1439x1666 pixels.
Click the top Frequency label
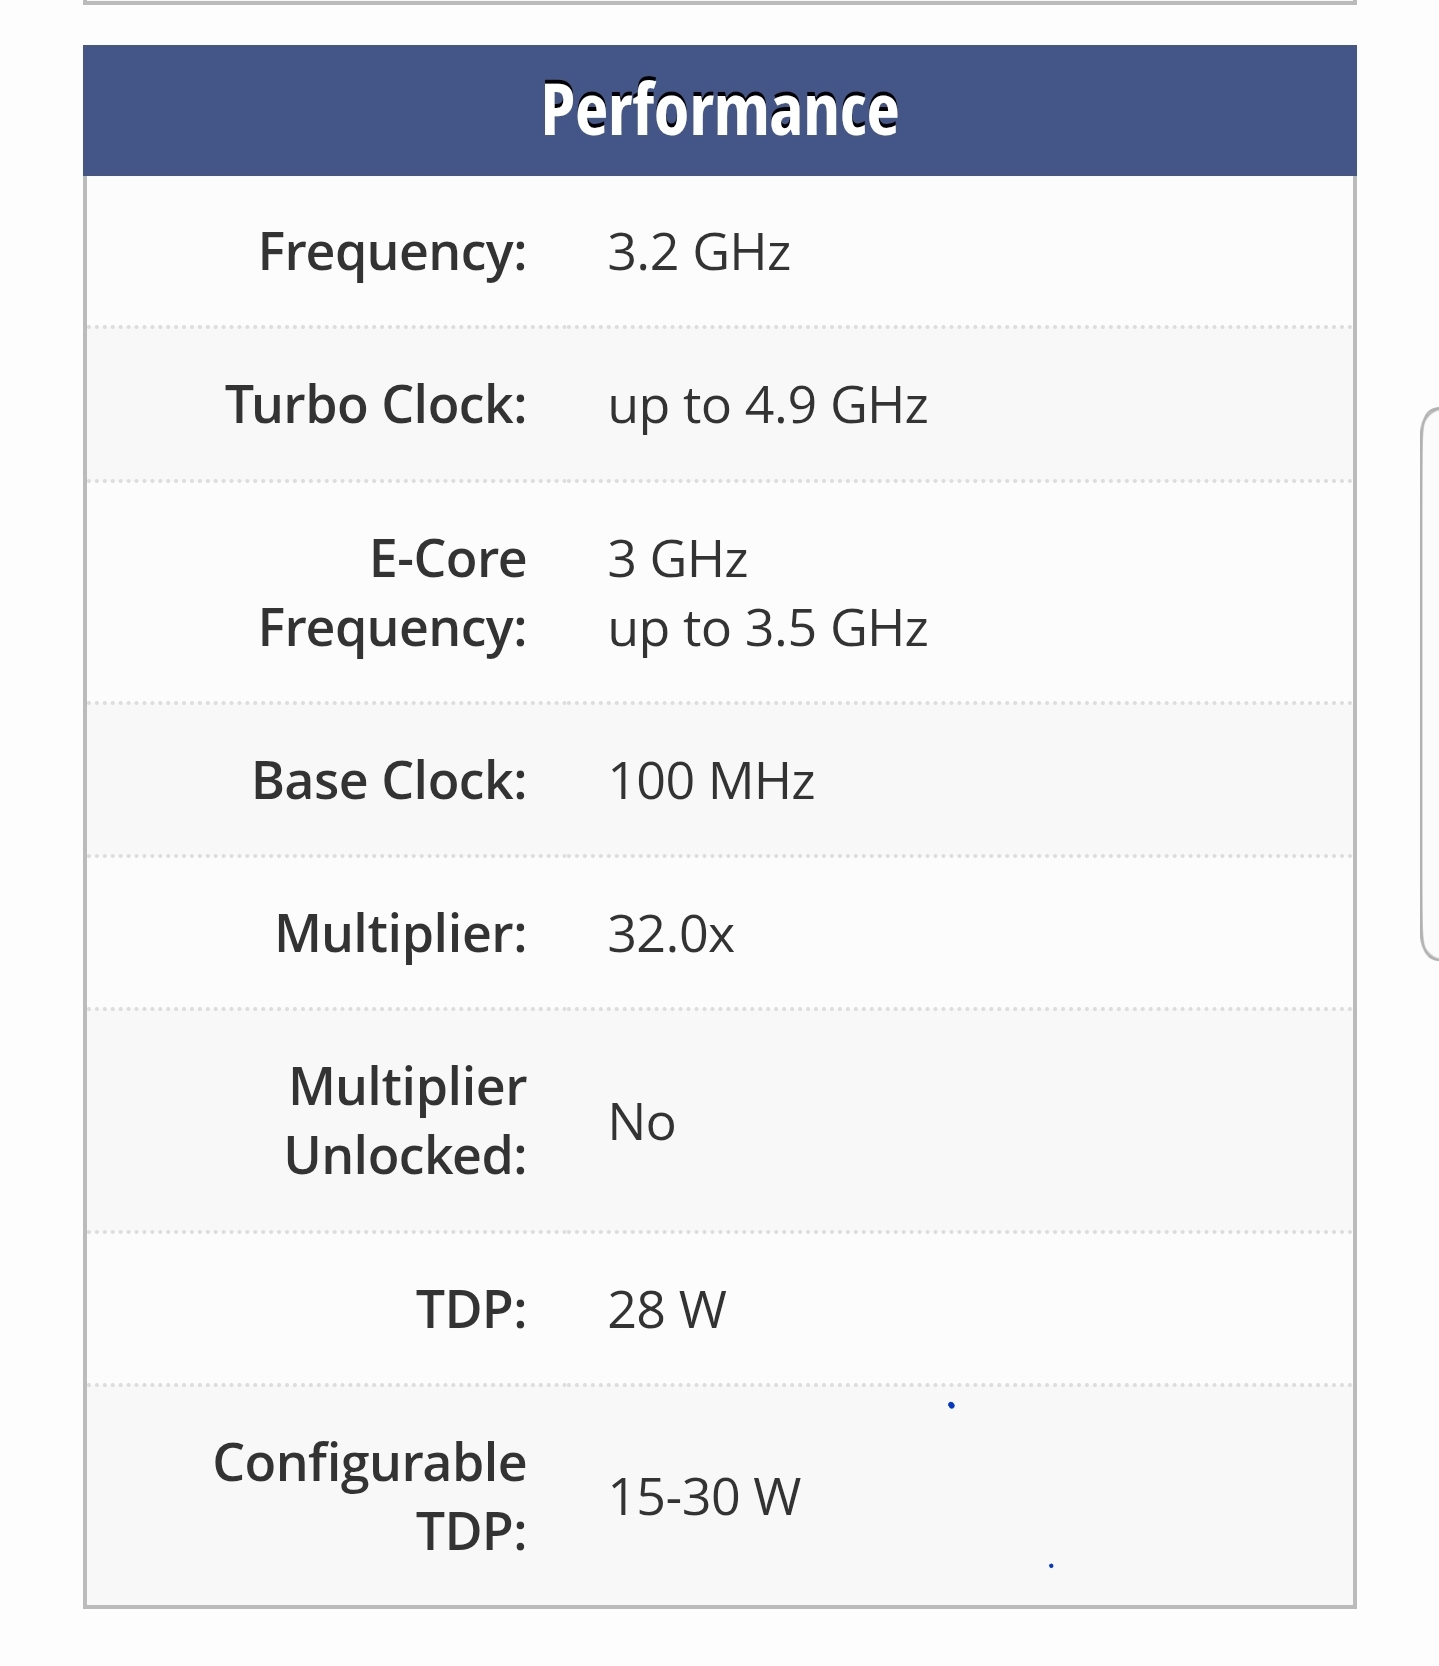[392, 252]
